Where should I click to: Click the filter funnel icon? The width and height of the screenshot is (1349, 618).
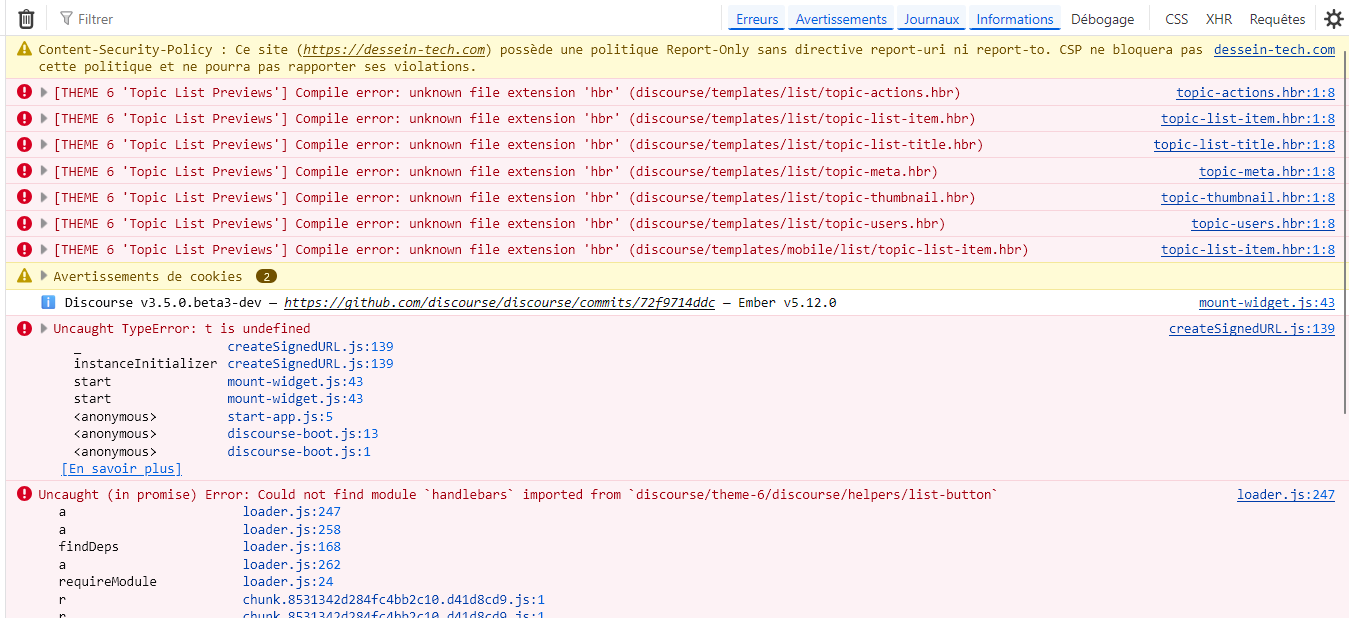pos(66,19)
